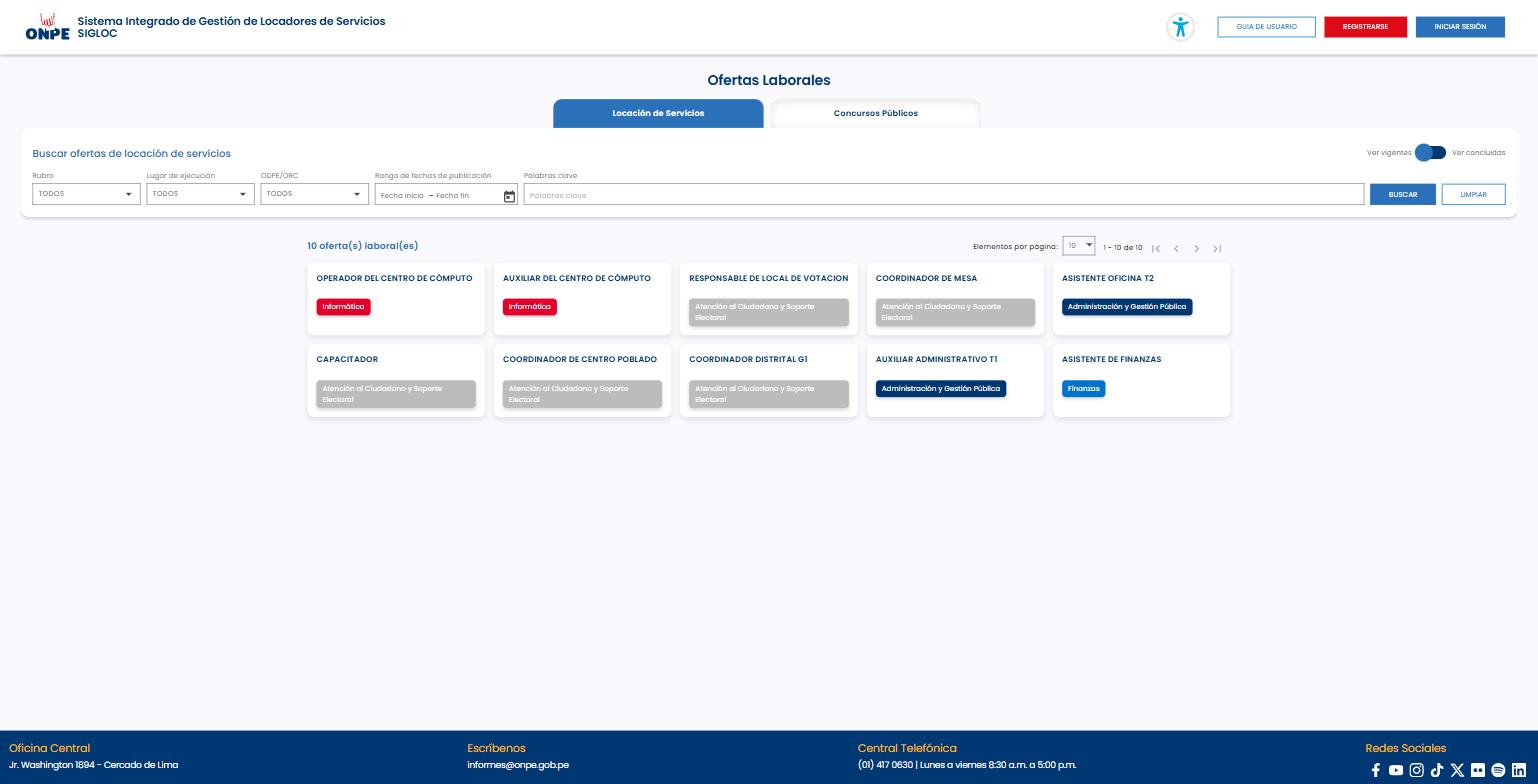
Task: Open ONPE LinkedIn icon
Action: point(1519,770)
